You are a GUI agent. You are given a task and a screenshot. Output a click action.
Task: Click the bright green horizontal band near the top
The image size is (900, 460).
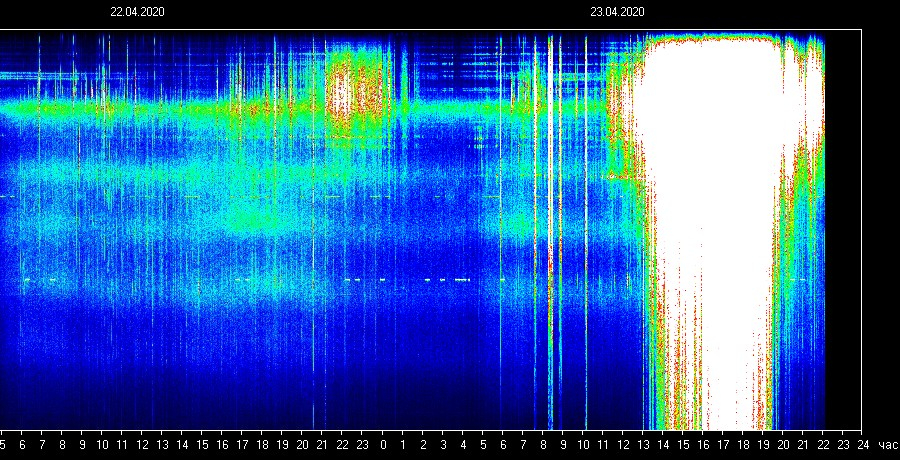pos(150,108)
